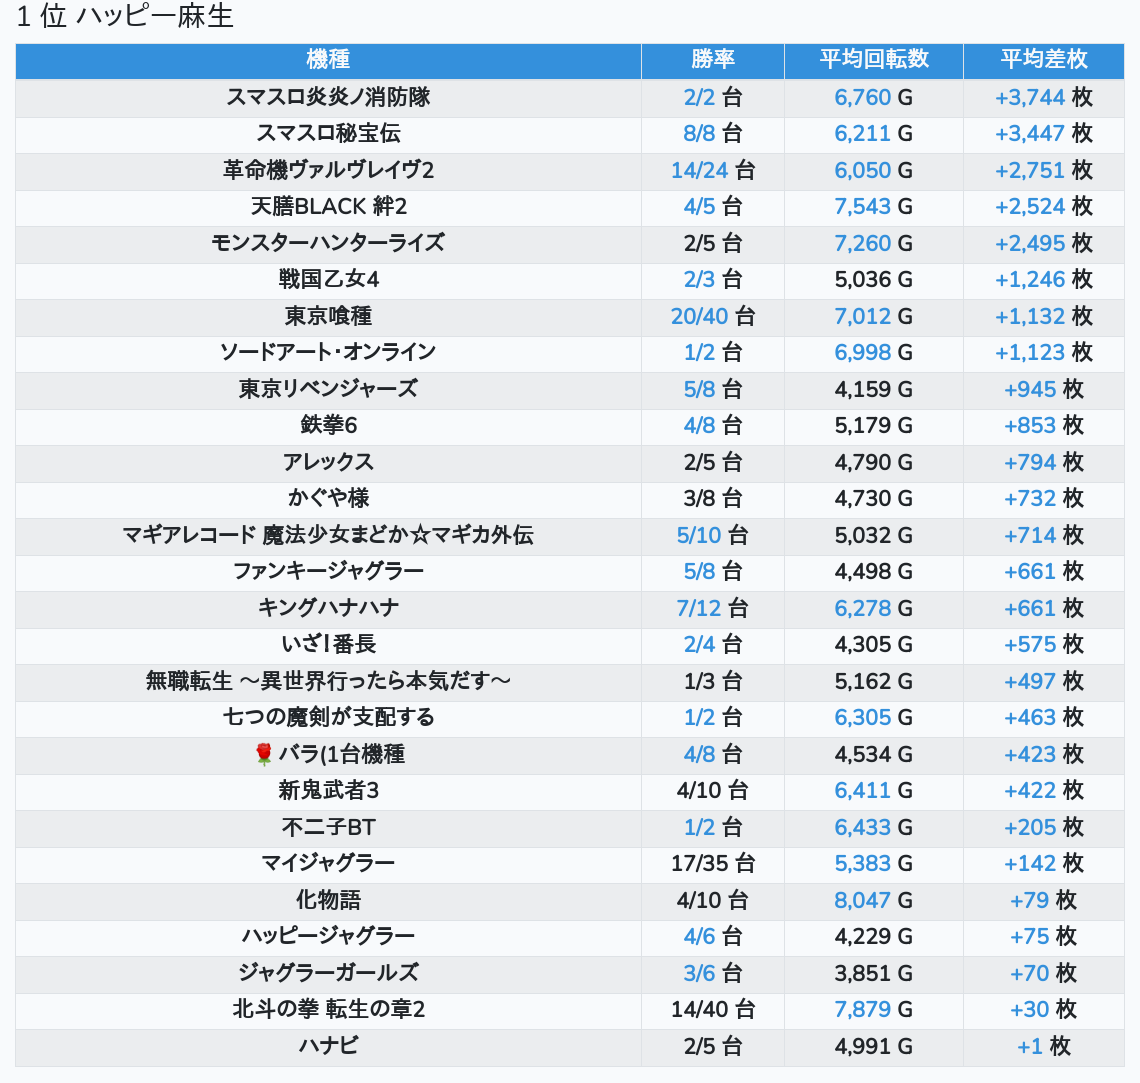
Task: Click win rate 20/40 台 for 東京喰種
Action: [x=712, y=316]
